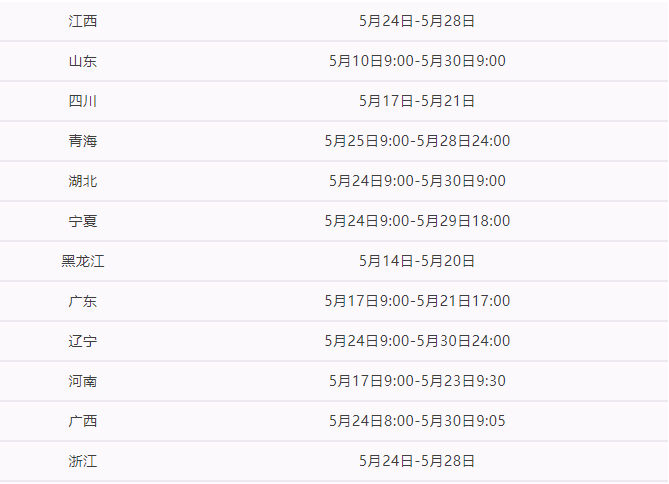The width and height of the screenshot is (669, 484).
Task: Select the 5月17日9:00-5月21日17:00 cell
Action: (417, 301)
